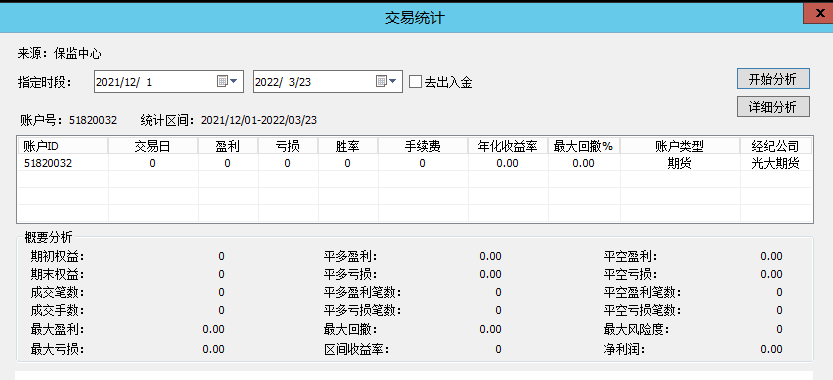Click the 胜率 column header
Screen dimensions: 833x380
(348, 146)
